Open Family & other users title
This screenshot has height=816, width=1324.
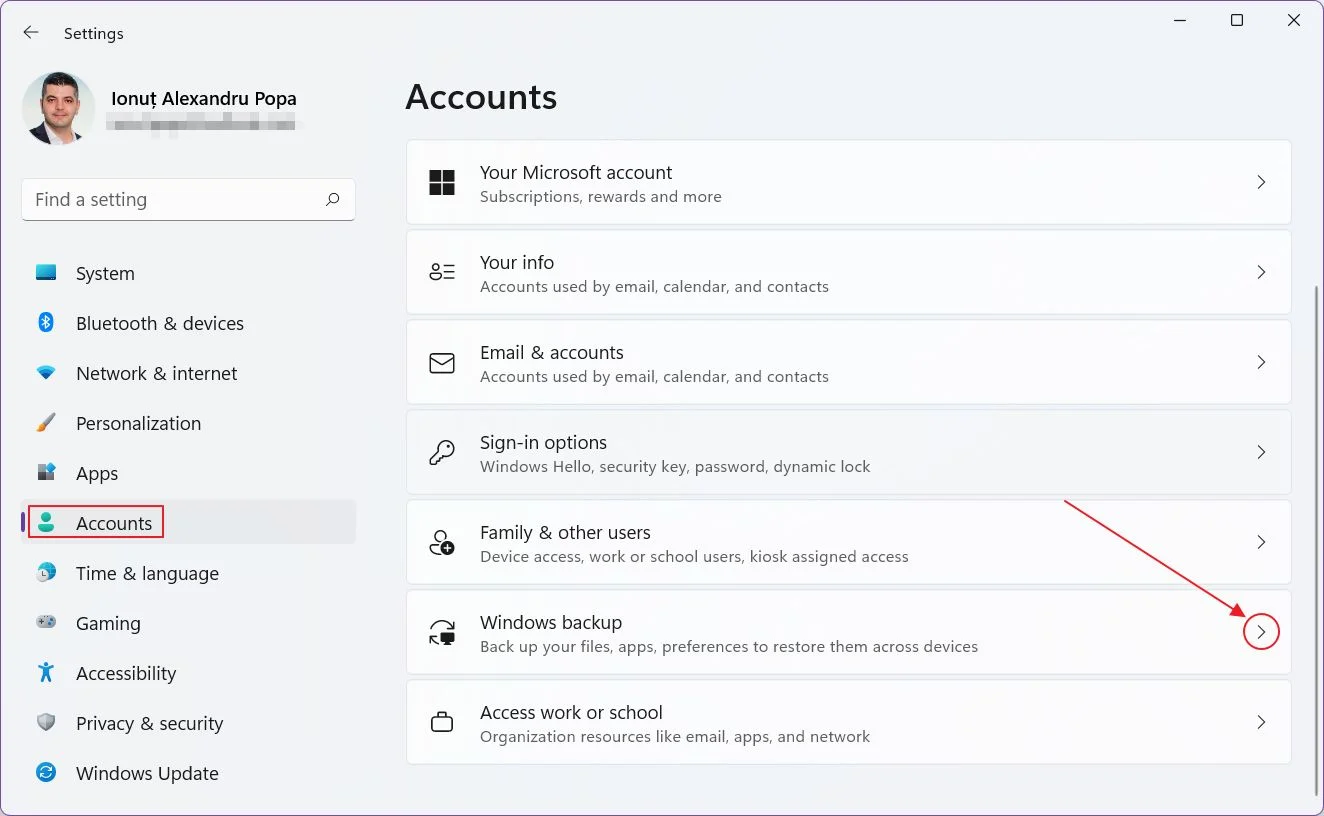click(565, 532)
